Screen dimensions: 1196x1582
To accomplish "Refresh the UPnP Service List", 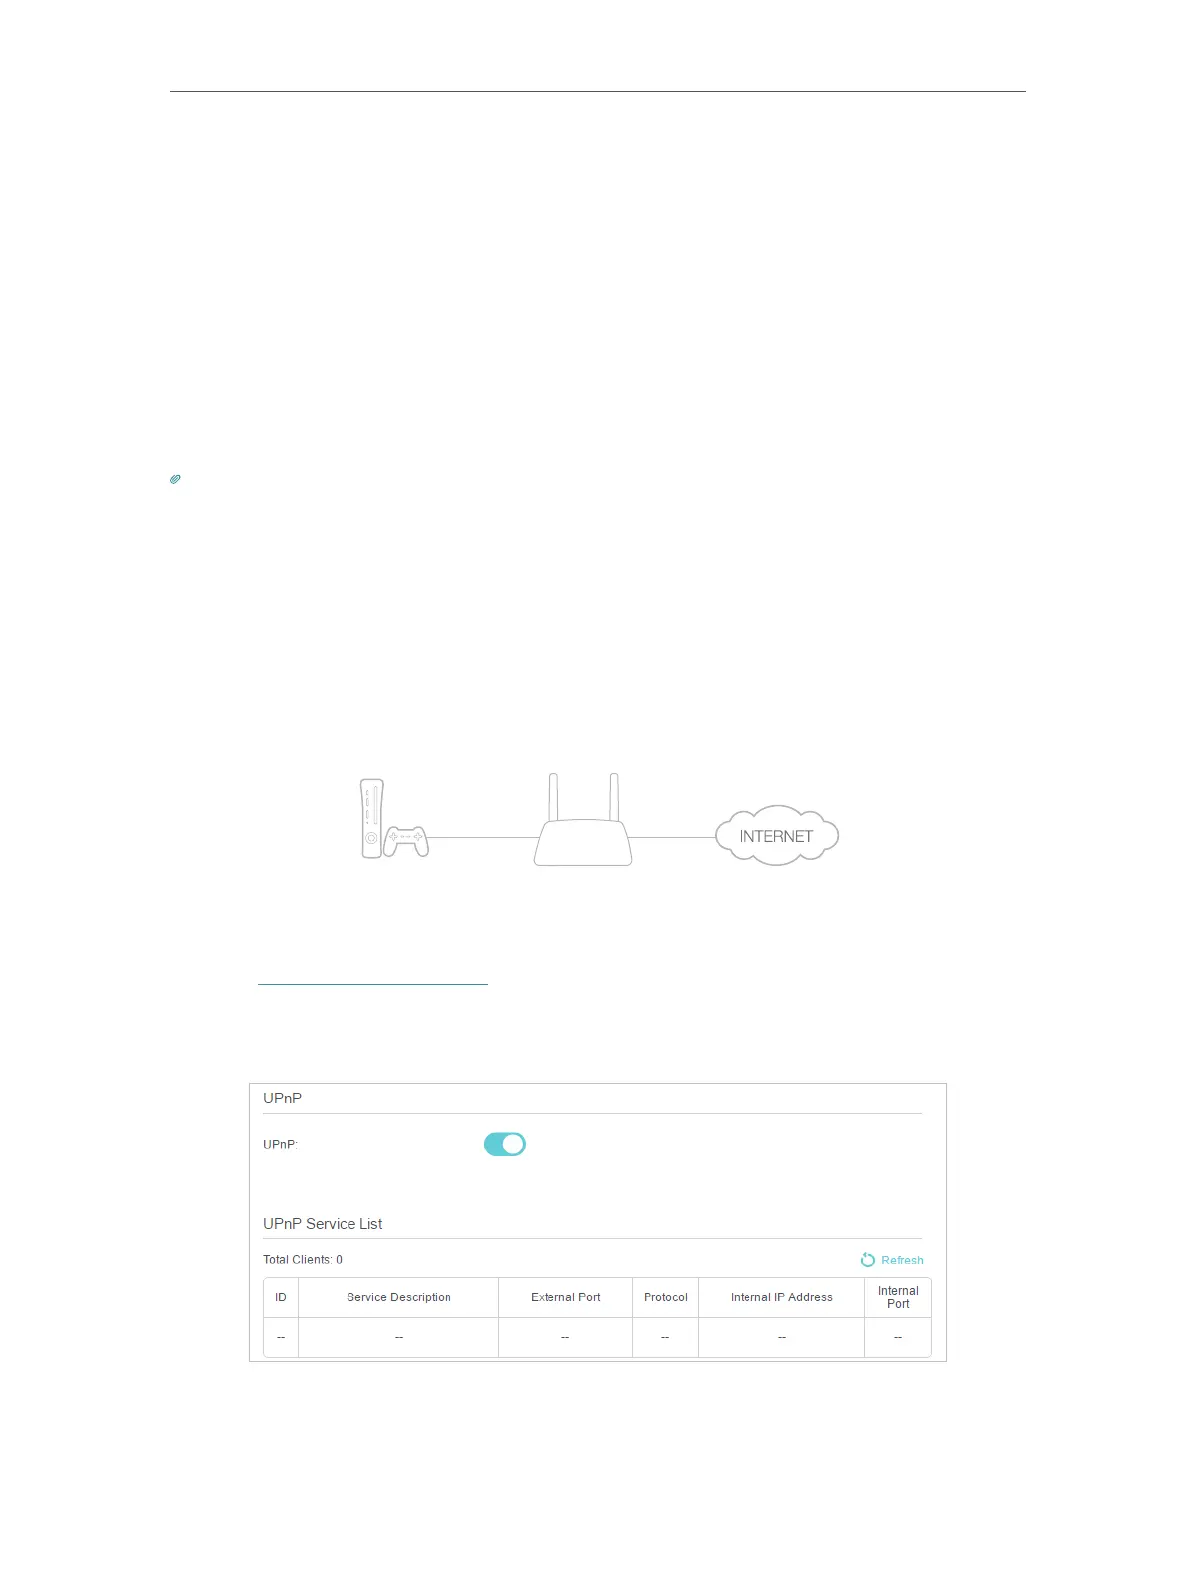I will pos(892,1260).
